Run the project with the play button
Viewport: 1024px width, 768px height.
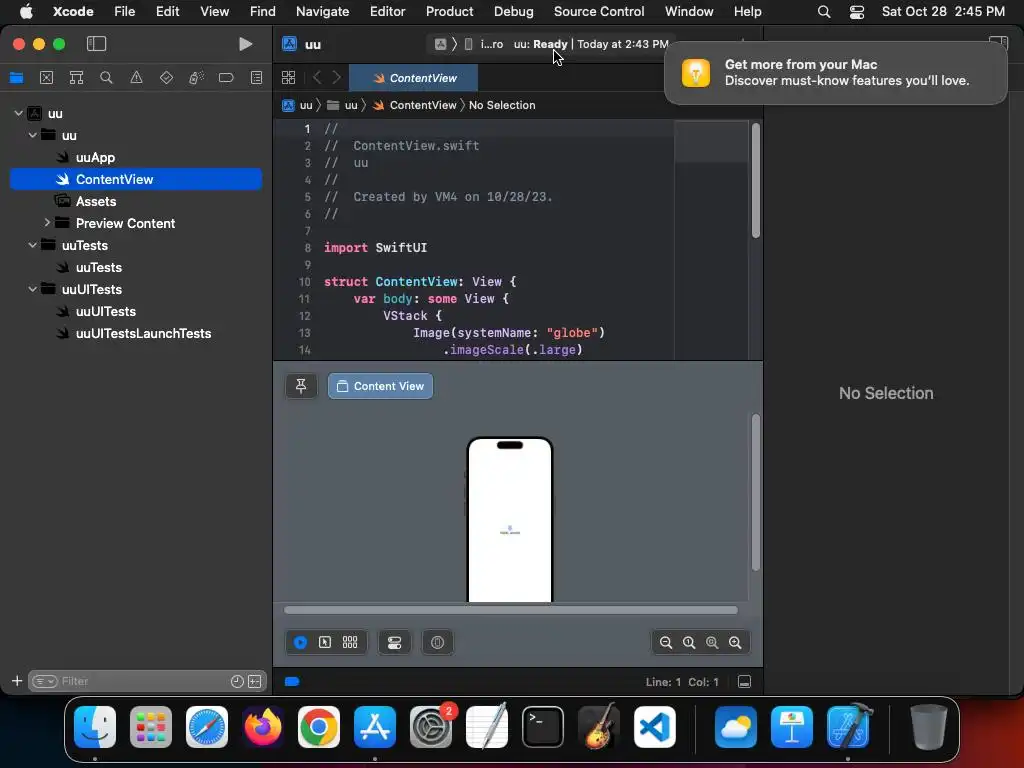pyautogui.click(x=246, y=44)
